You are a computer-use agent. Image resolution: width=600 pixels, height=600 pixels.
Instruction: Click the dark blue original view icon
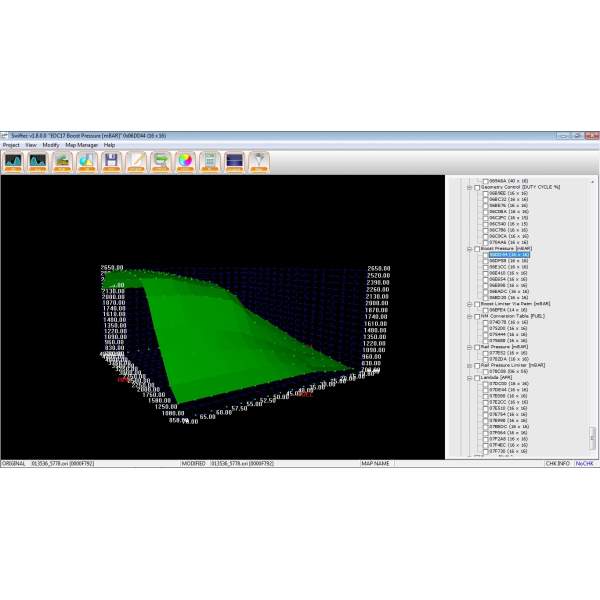[234, 162]
